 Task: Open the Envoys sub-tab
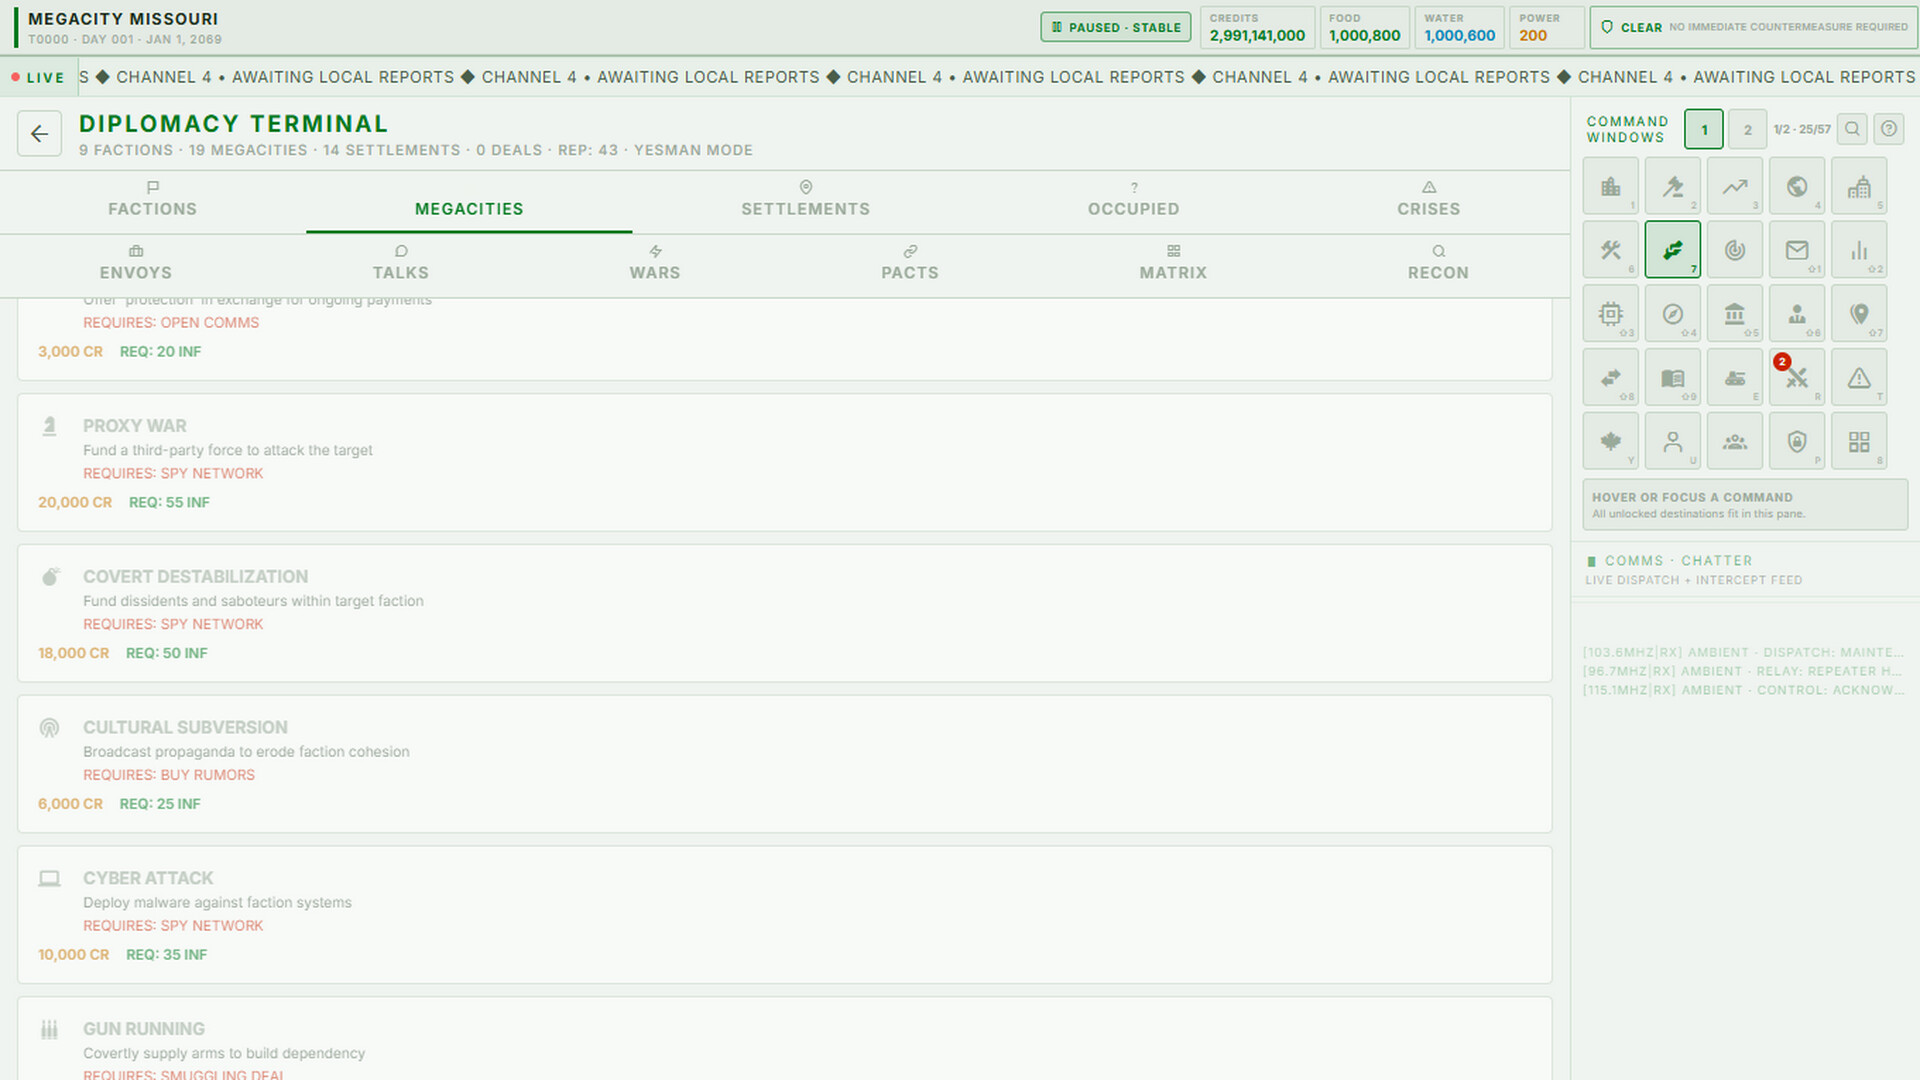tap(136, 264)
